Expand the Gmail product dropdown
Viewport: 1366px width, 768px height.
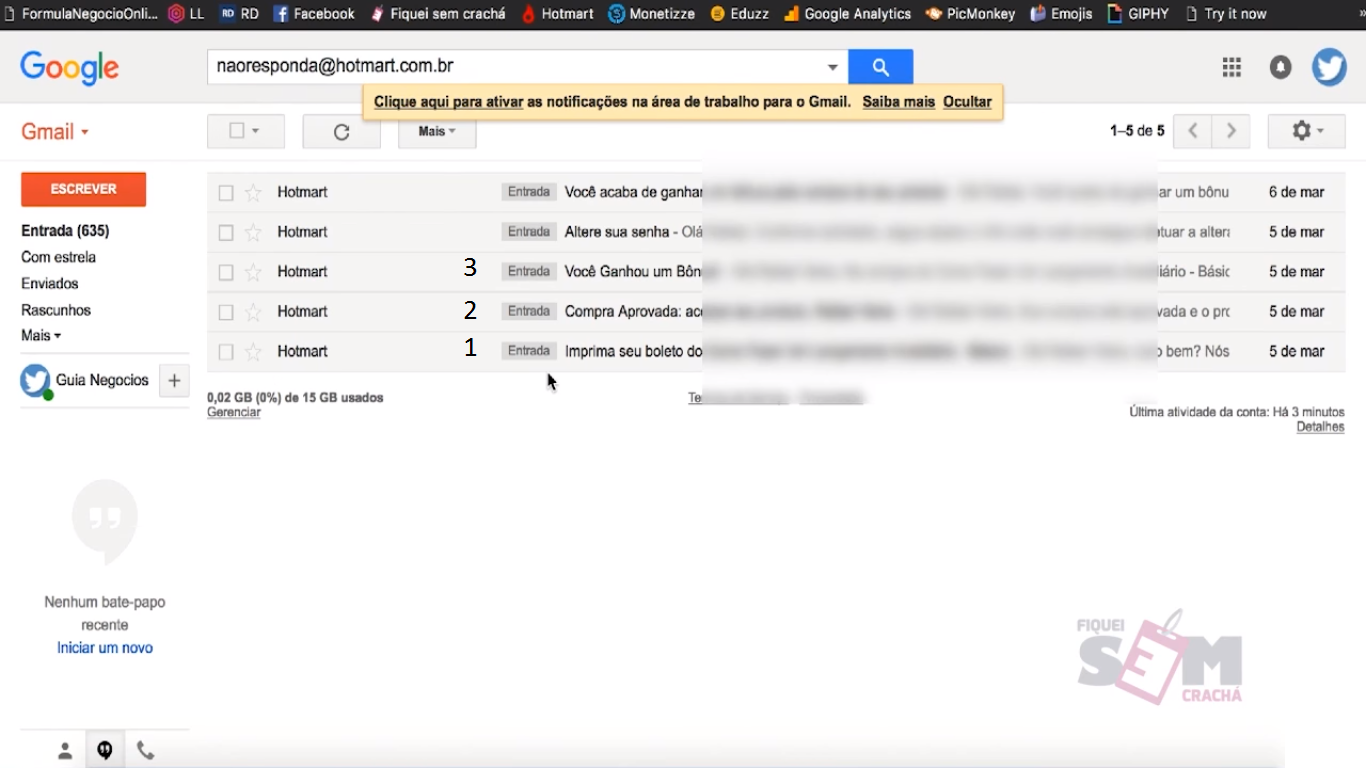tap(55, 132)
